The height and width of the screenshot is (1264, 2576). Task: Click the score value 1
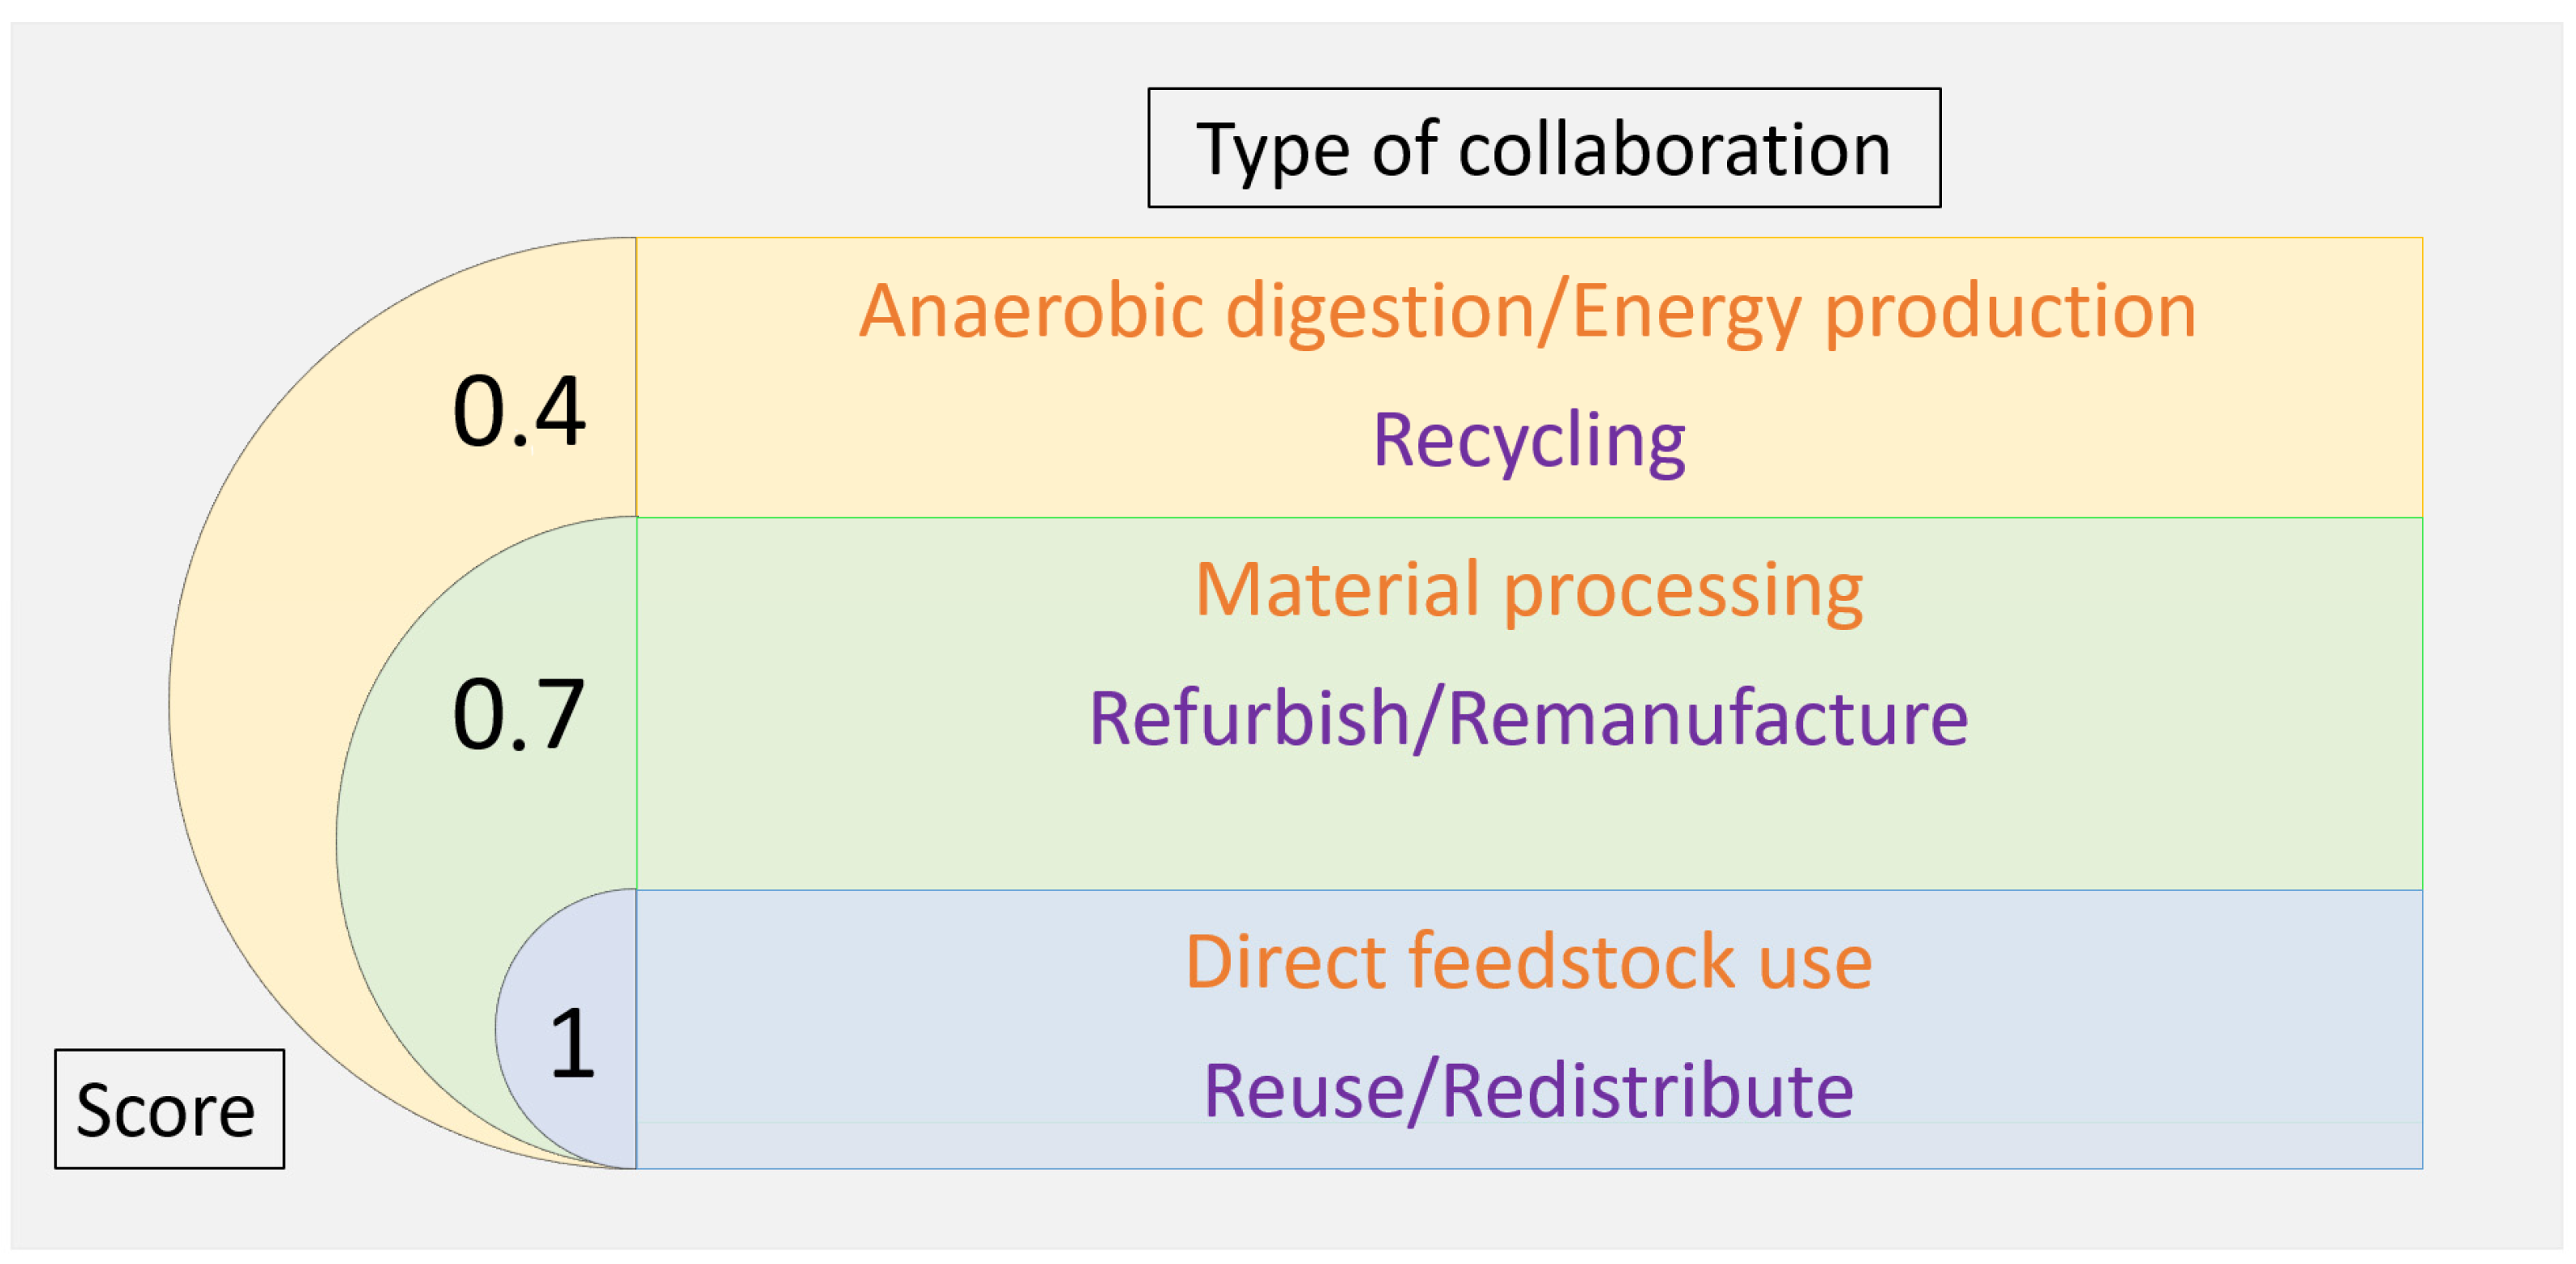click(573, 1043)
